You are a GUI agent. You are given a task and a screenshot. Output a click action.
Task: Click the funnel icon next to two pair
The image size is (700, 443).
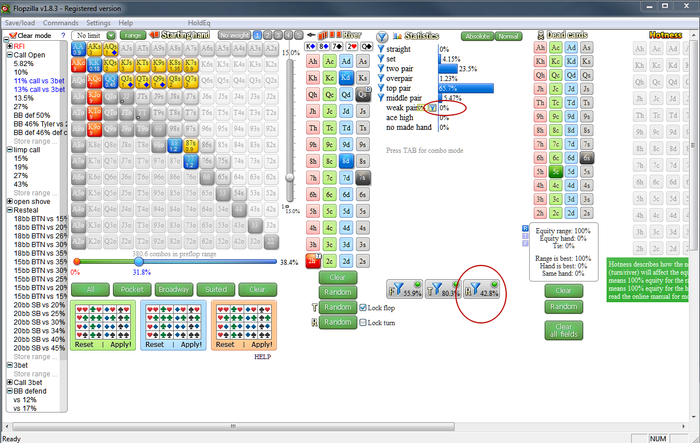(381, 68)
